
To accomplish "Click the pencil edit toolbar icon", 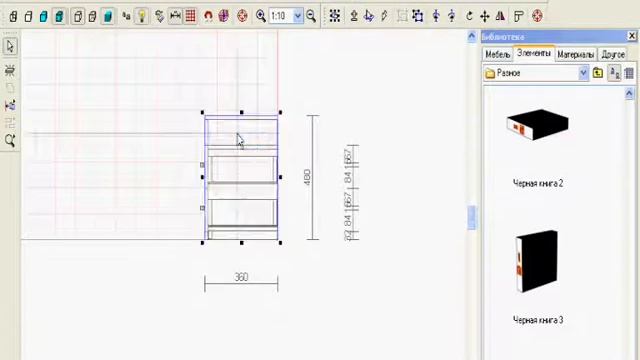I will (x=384, y=16).
